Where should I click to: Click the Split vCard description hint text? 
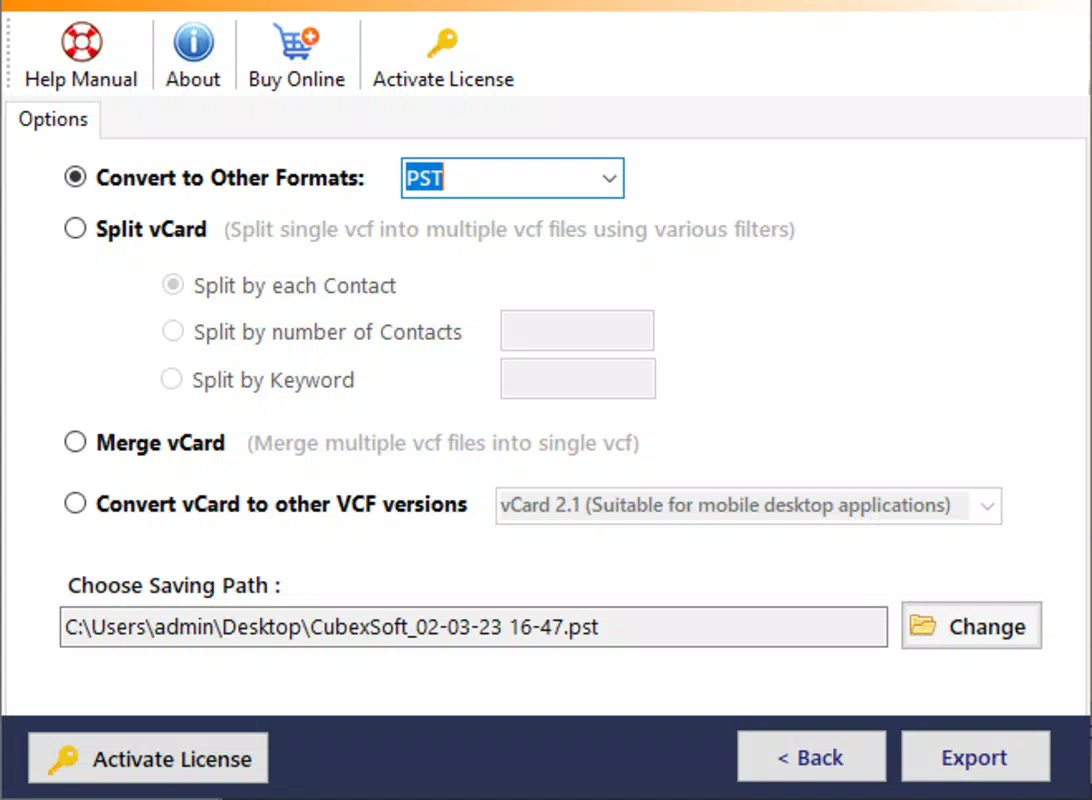click(509, 230)
